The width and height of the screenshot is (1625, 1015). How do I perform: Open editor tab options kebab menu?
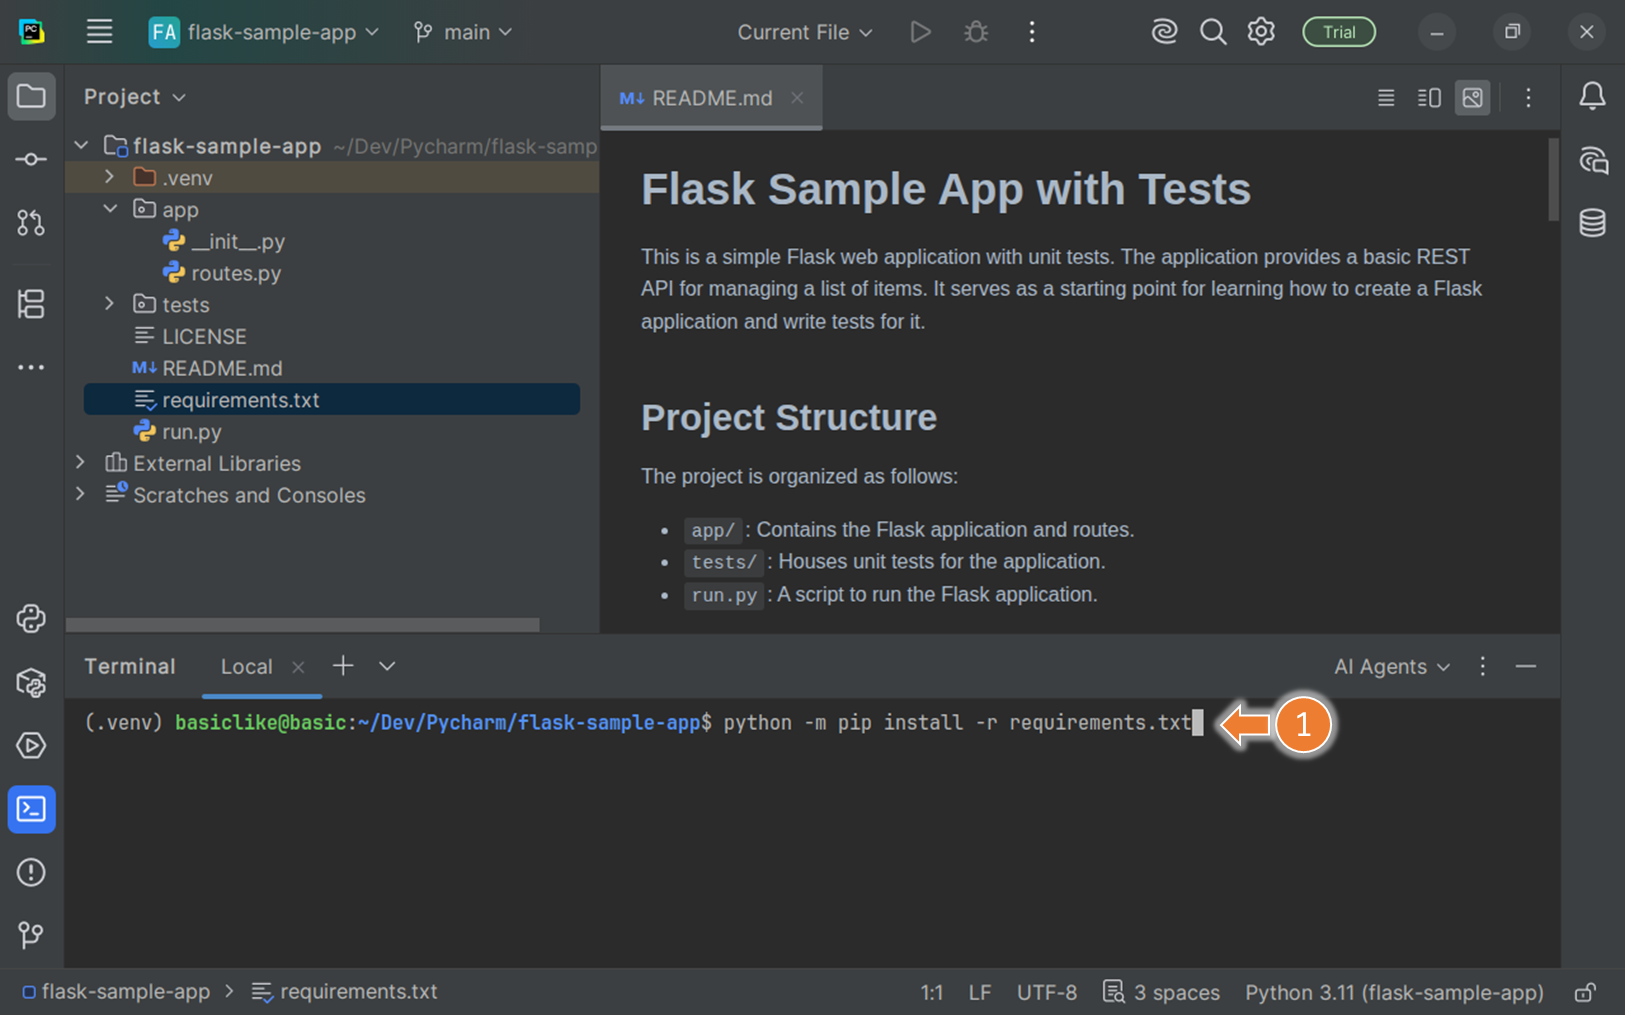(1528, 98)
